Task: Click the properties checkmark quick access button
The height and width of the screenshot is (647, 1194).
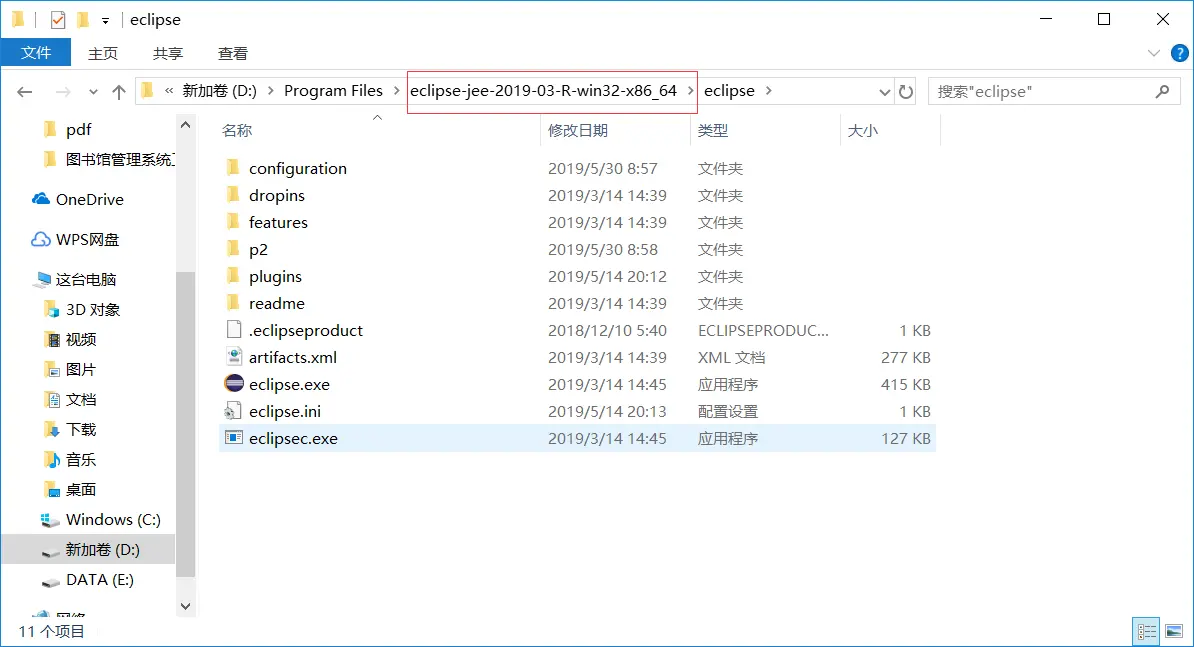Action: pyautogui.click(x=58, y=20)
